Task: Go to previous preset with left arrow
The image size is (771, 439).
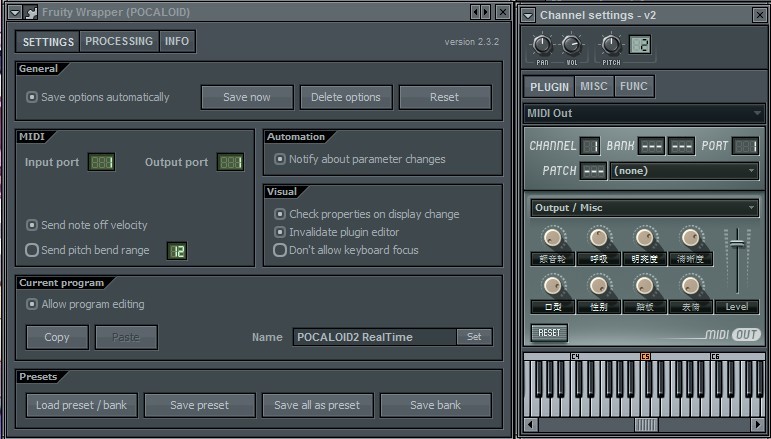Action: (474, 12)
